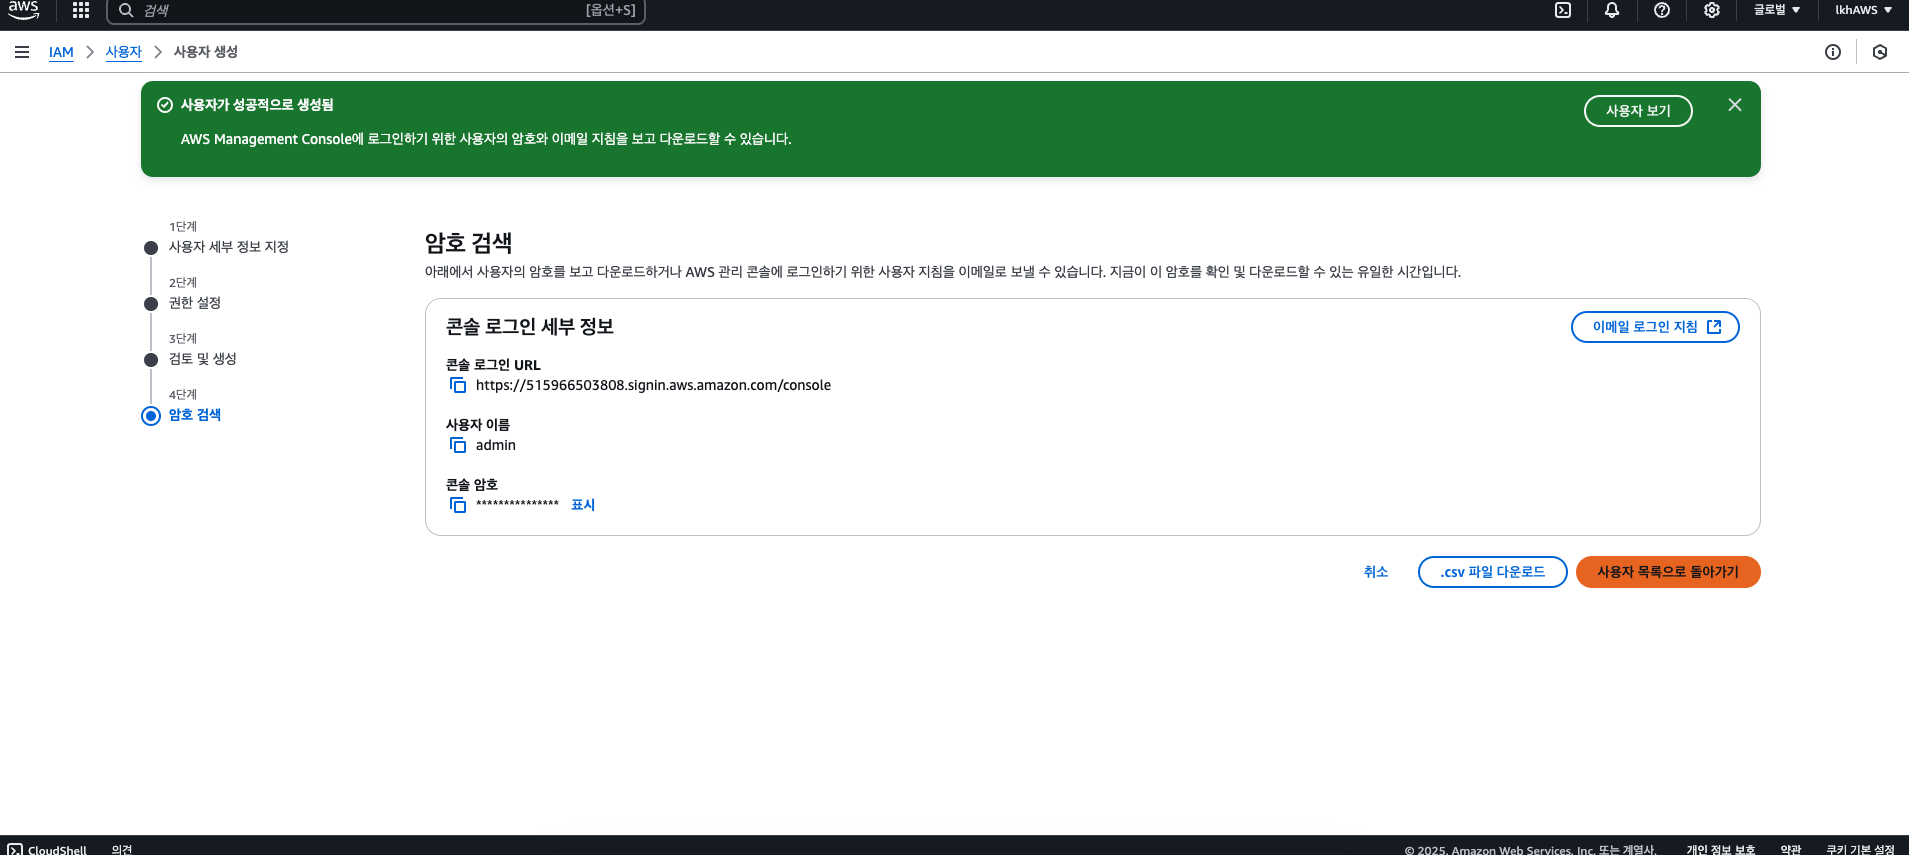Download the .csv file
Screen dimensions: 1909x855
[1492, 572]
